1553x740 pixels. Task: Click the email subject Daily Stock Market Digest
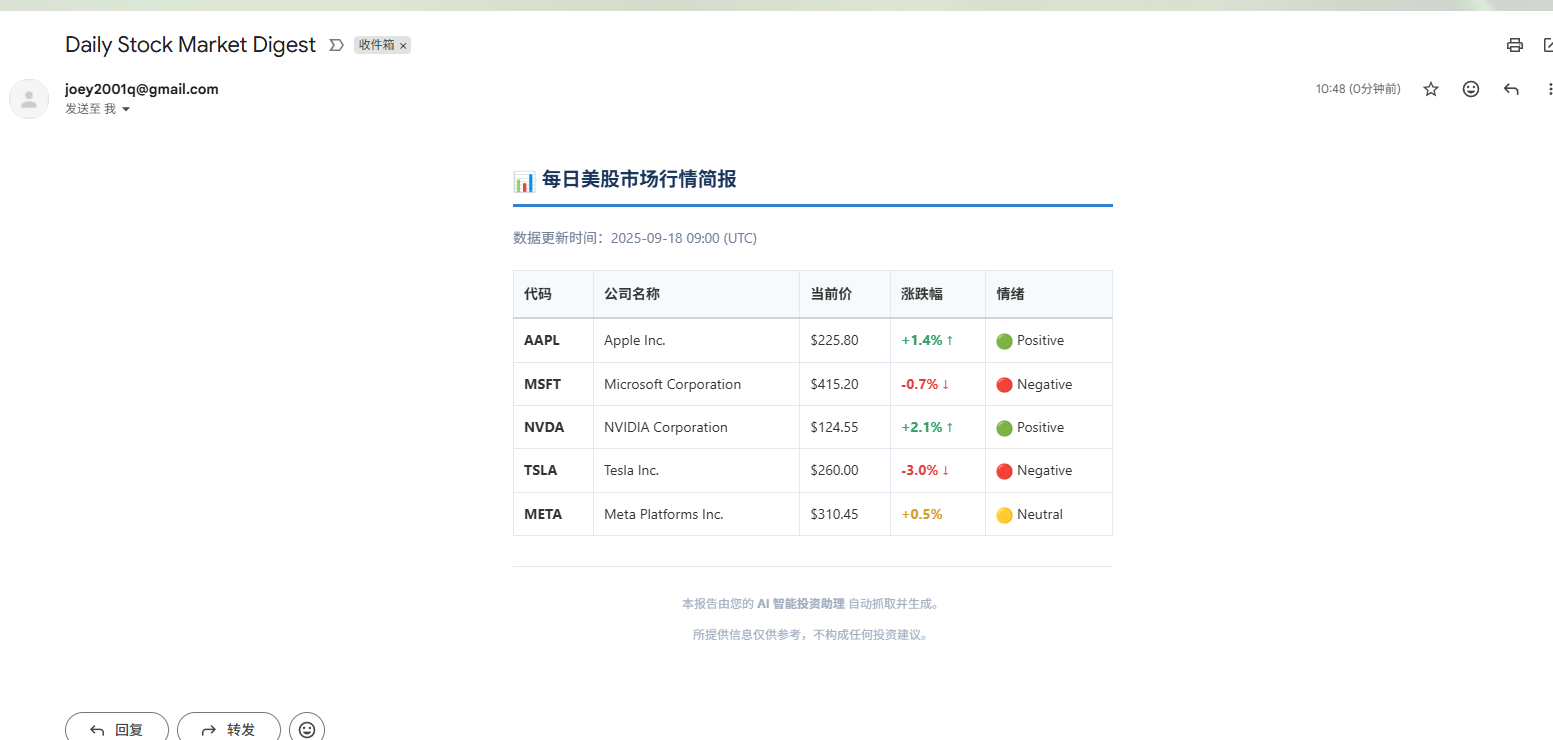[x=190, y=45]
